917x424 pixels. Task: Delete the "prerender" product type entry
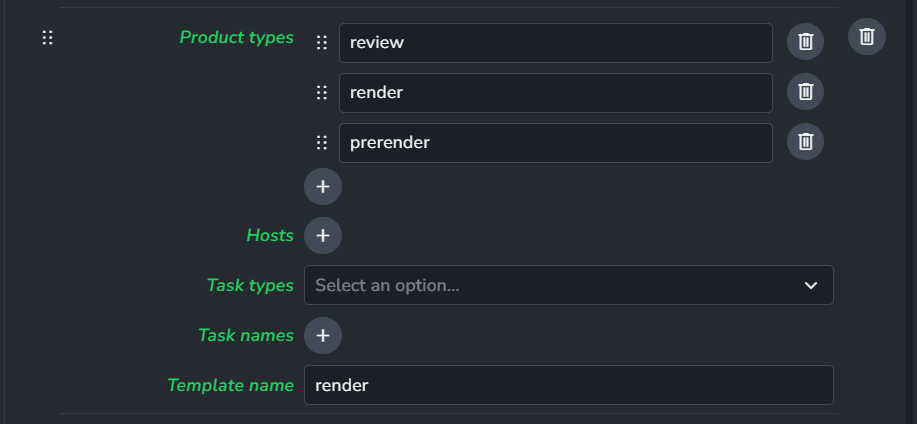tap(805, 142)
